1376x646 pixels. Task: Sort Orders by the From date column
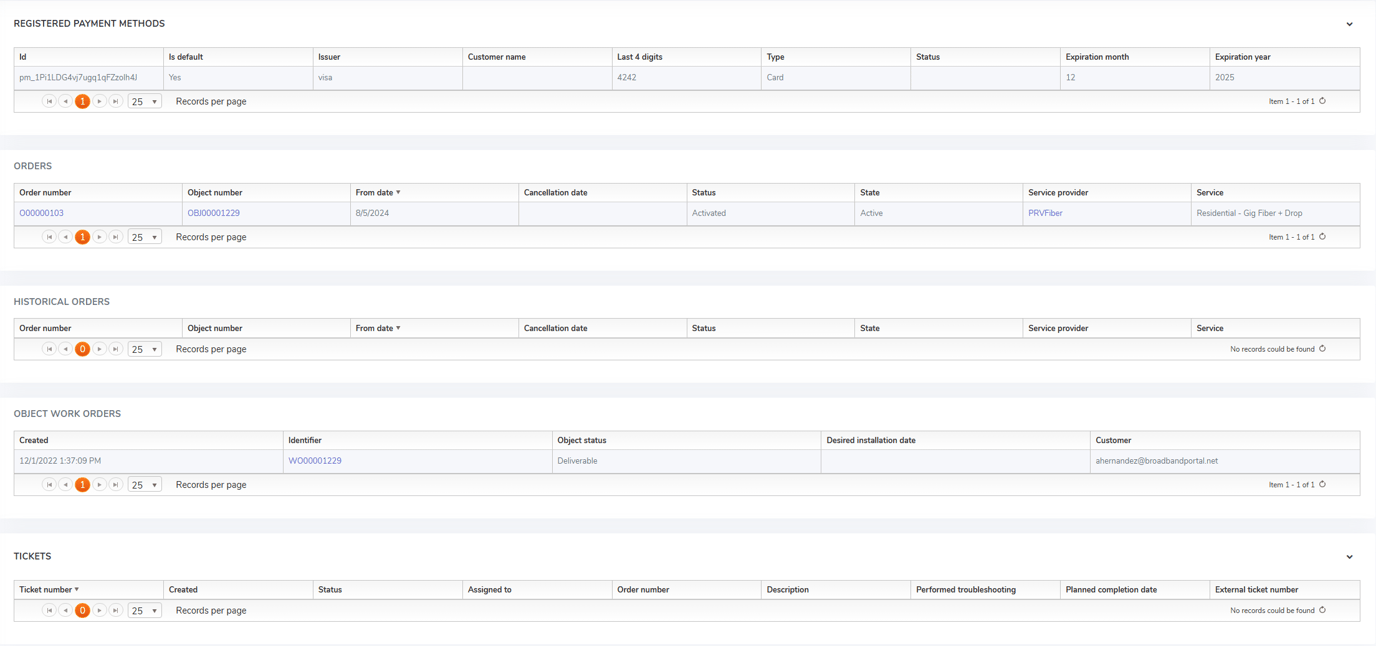coord(373,192)
